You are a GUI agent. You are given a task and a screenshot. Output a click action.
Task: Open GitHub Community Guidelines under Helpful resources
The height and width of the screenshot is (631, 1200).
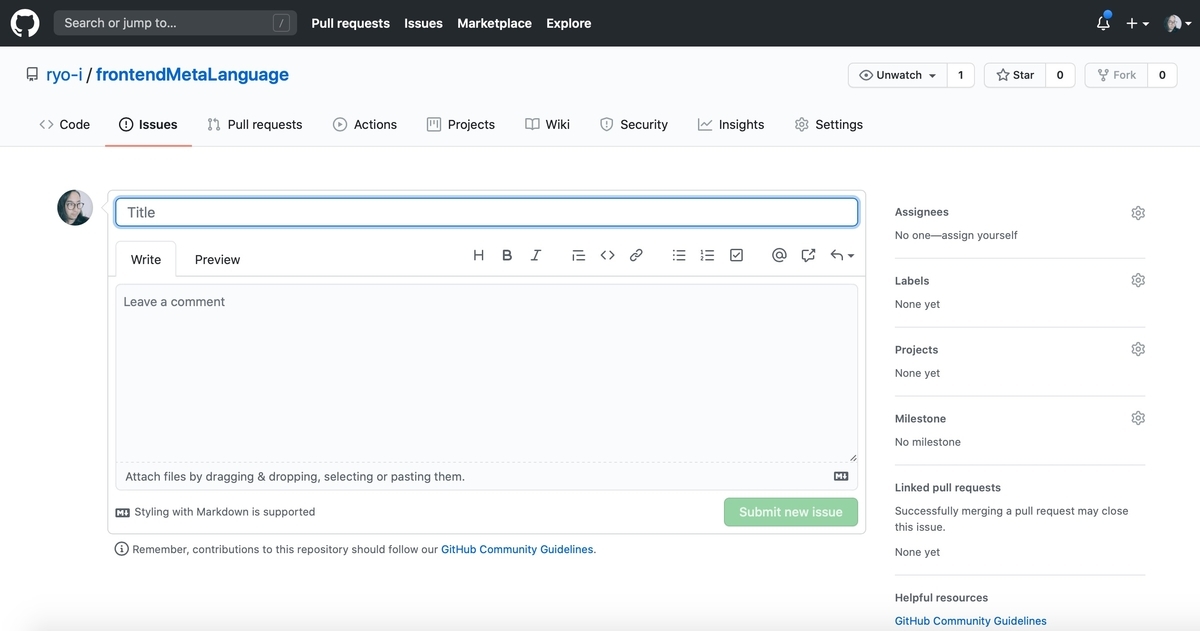[x=971, y=621]
